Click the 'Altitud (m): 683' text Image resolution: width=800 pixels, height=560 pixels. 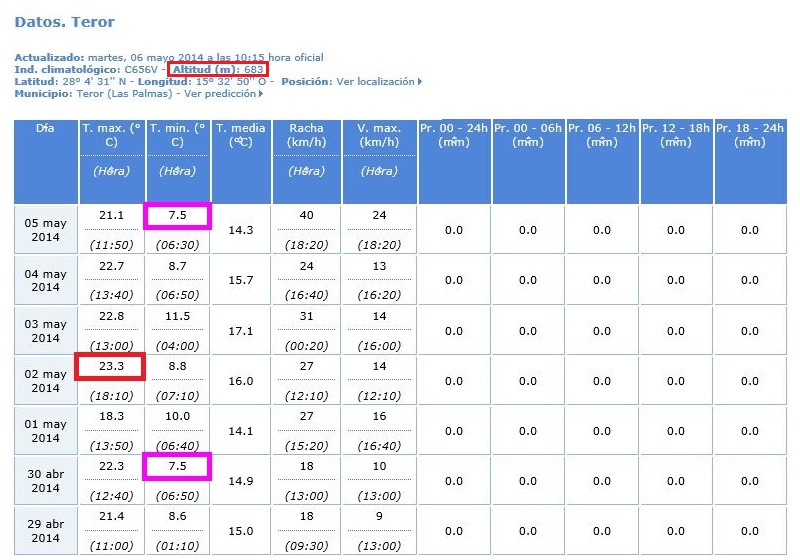217,70
